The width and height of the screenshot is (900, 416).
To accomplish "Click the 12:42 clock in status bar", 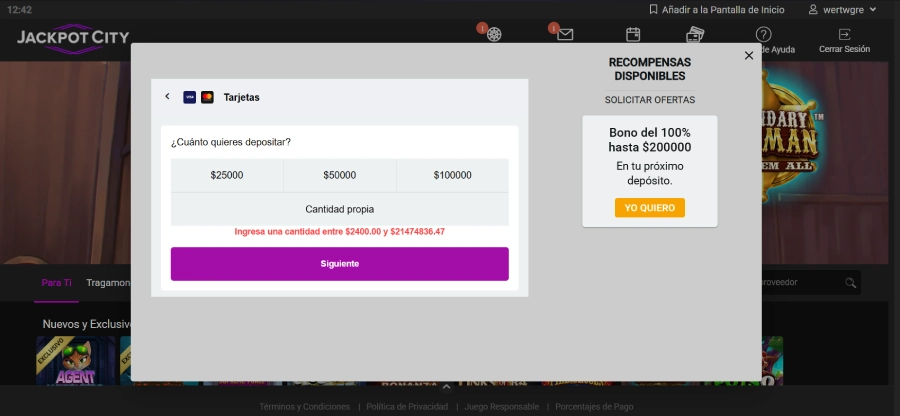I will 20,10.
